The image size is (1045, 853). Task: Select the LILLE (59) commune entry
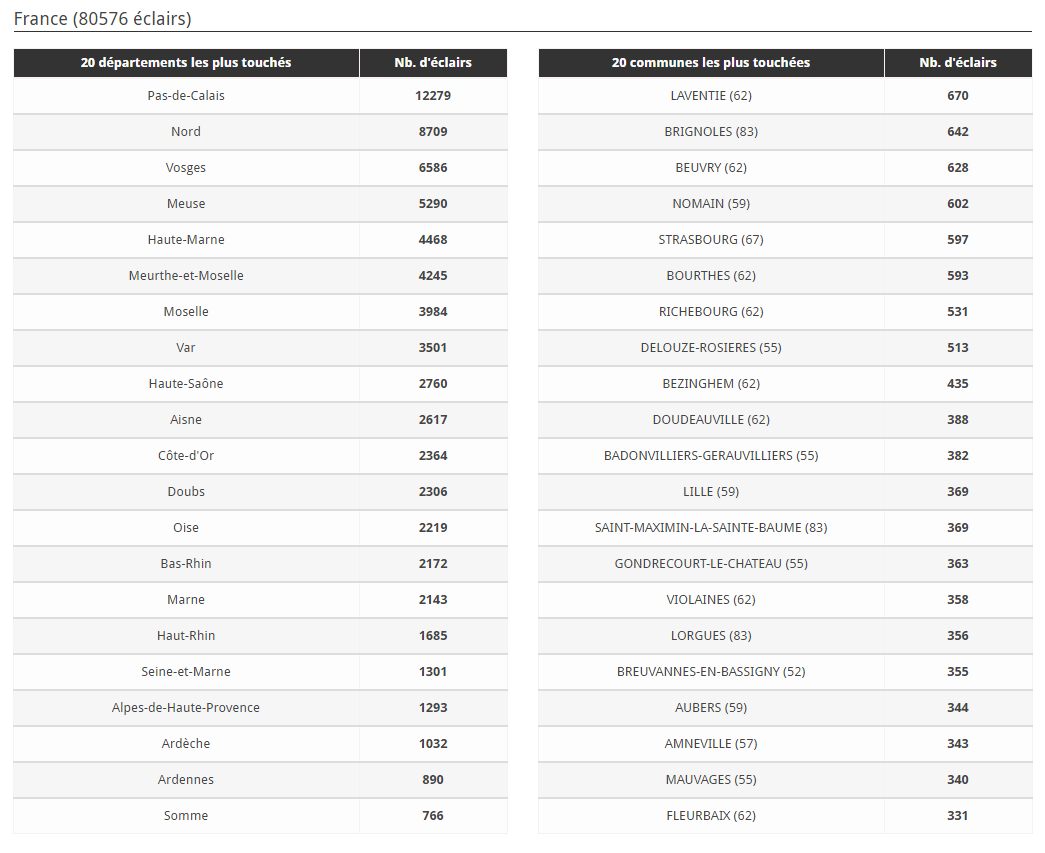(711, 491)
